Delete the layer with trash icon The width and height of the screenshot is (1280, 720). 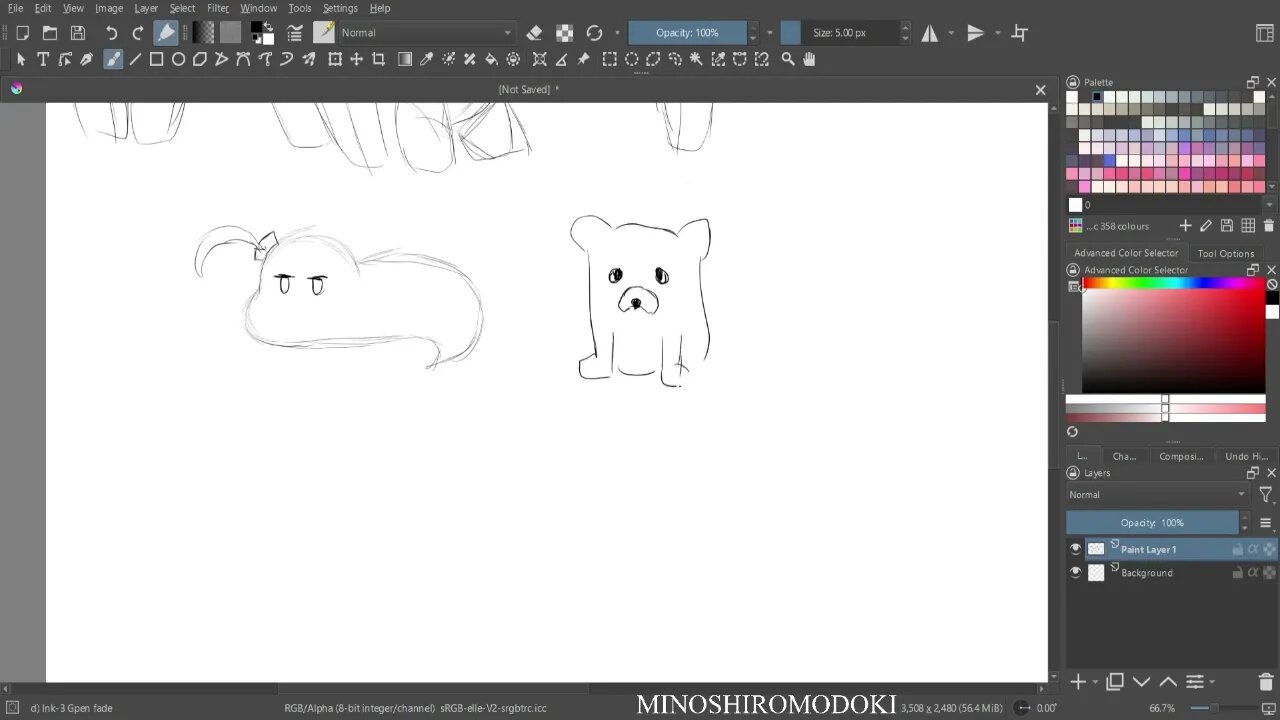point(1266,682)
